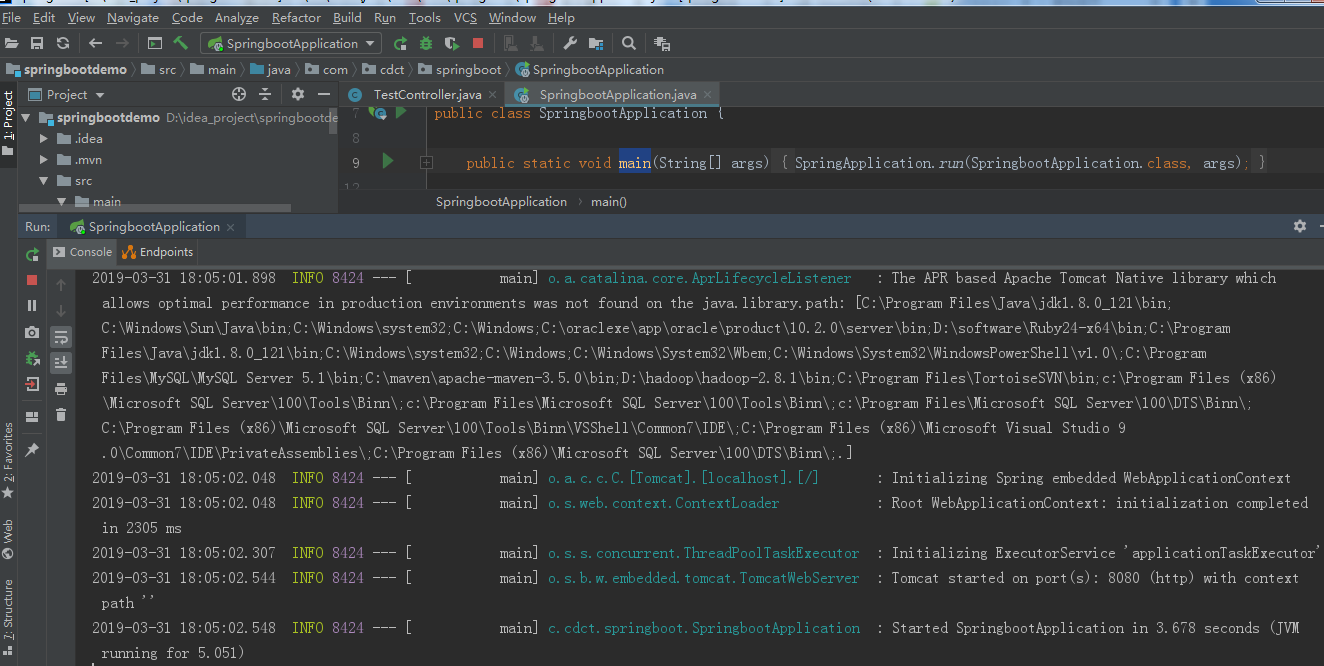Open the File menu
This screenshot has width=1324, height=666.
[x=12, y=17]
